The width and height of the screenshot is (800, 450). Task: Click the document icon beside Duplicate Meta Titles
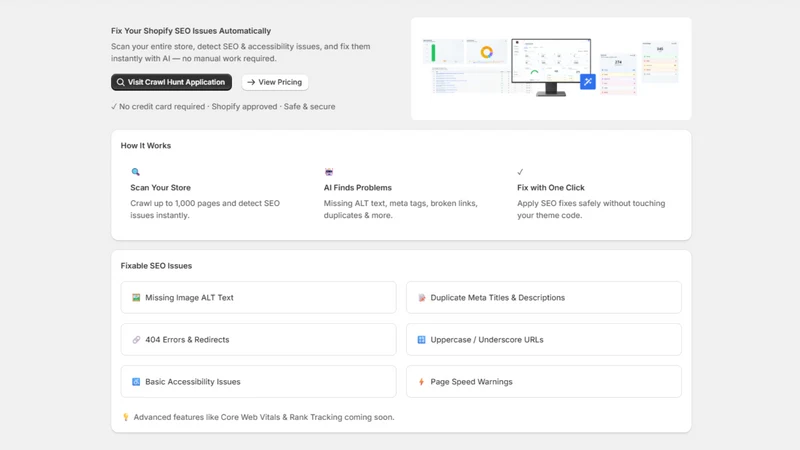[x=421, y=297]
